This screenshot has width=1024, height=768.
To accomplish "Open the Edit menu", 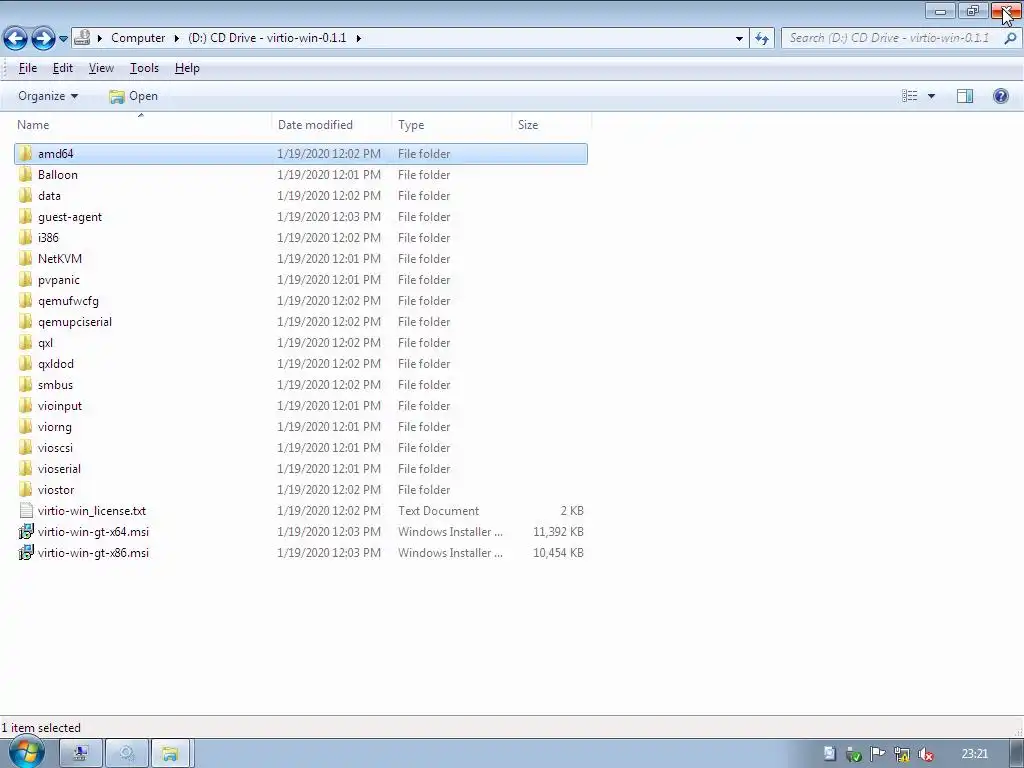I will click(x=63, y=68).
